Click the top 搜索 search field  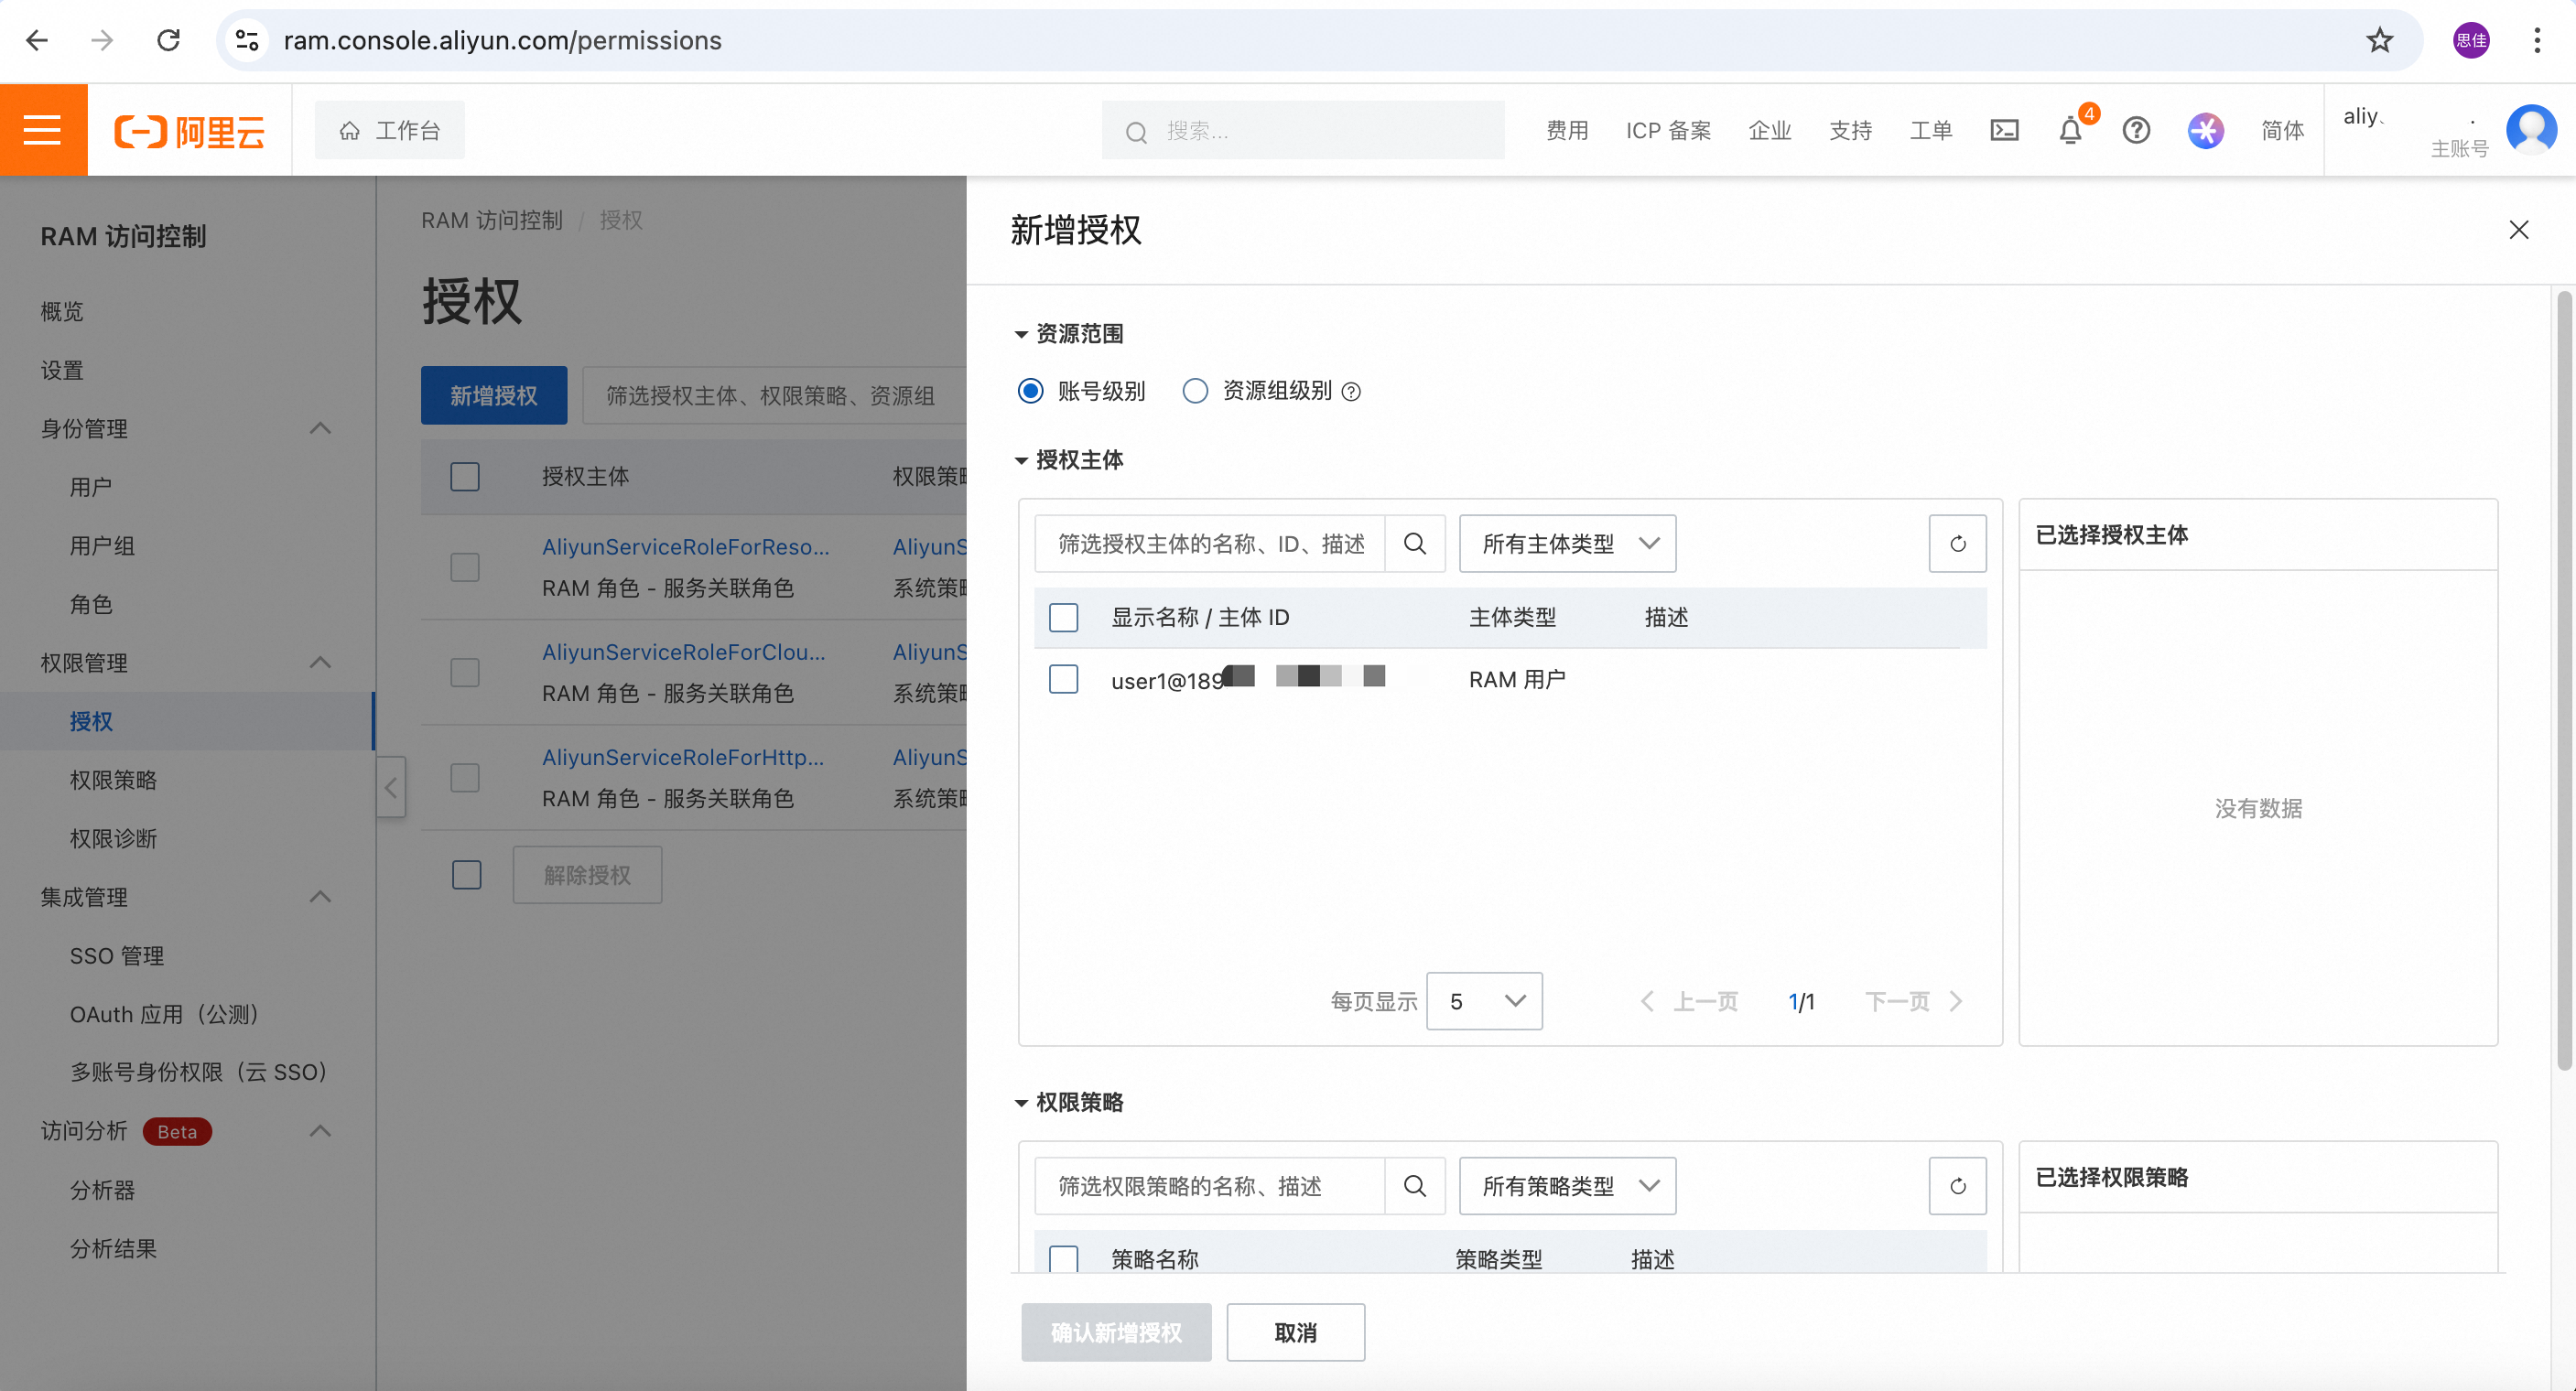pyautogui.click(x=1303, y=130)
